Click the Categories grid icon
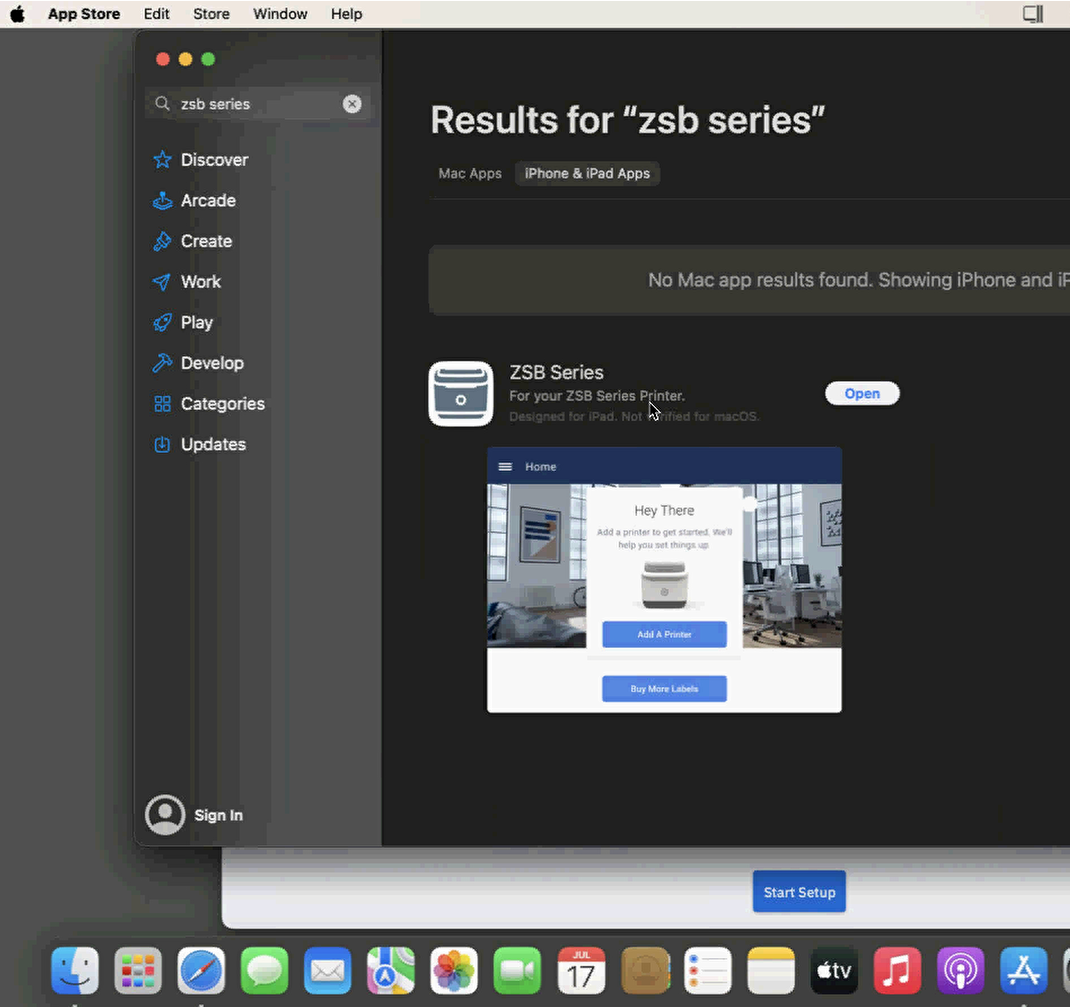1070x1007 pixels. [x=162, y=404]
